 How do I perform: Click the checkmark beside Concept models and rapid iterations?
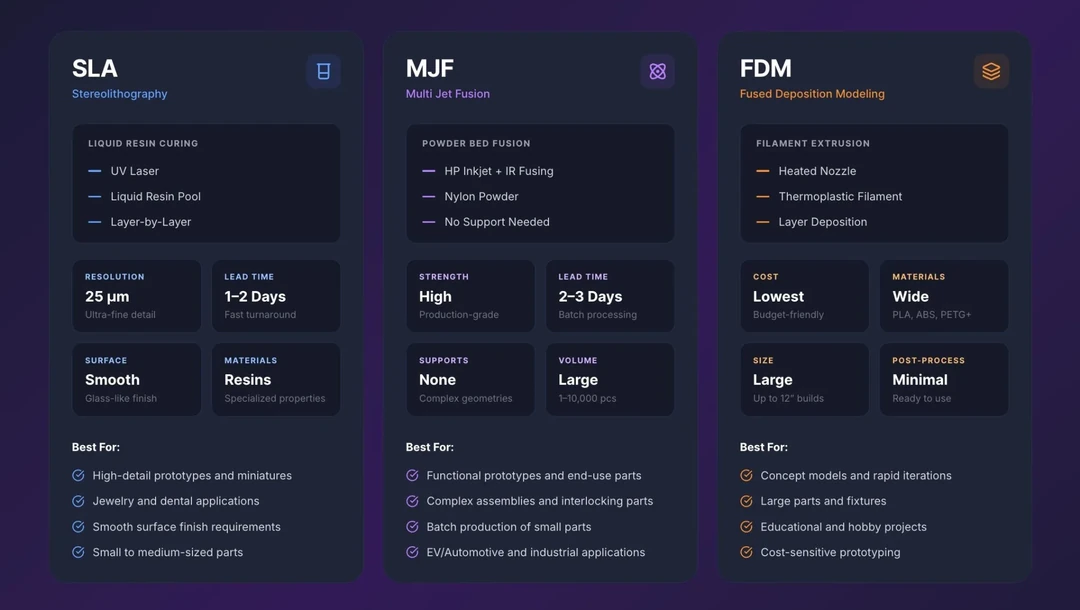coord(747,475)
